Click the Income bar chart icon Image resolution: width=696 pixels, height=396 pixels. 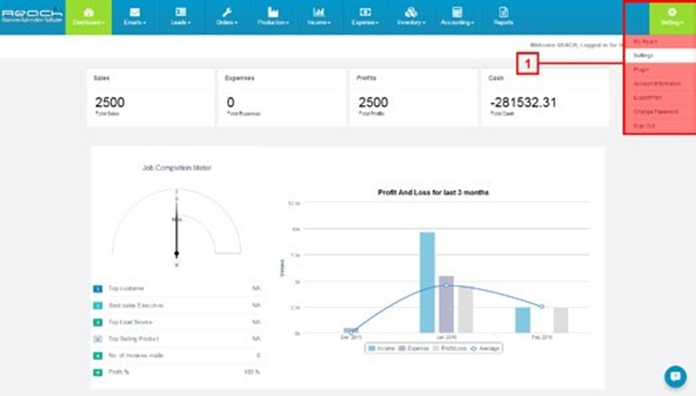pyautogui.click(x=319, y=12)
